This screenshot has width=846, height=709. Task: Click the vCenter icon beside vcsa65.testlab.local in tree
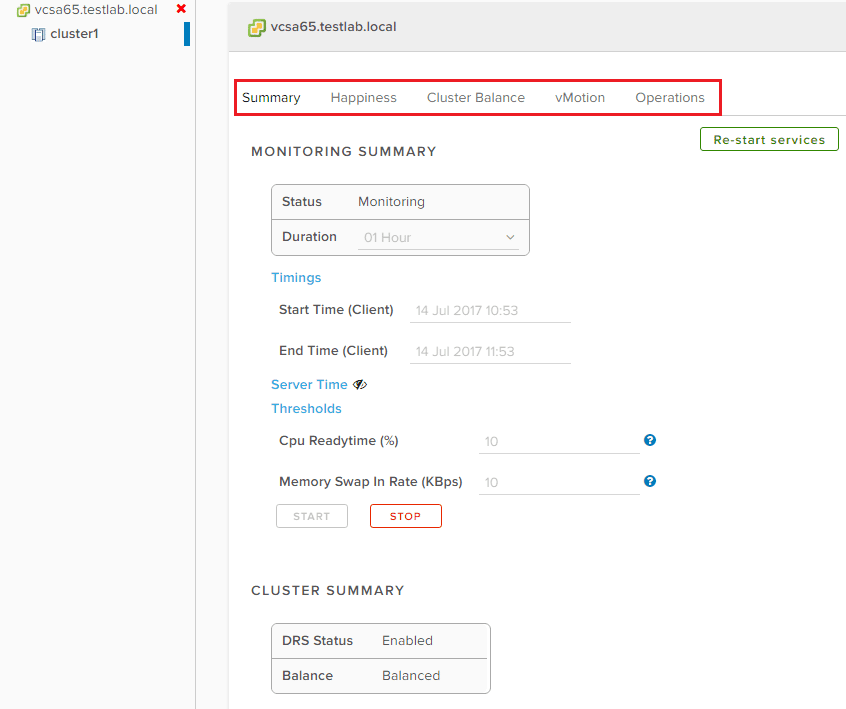coord(23,10)
